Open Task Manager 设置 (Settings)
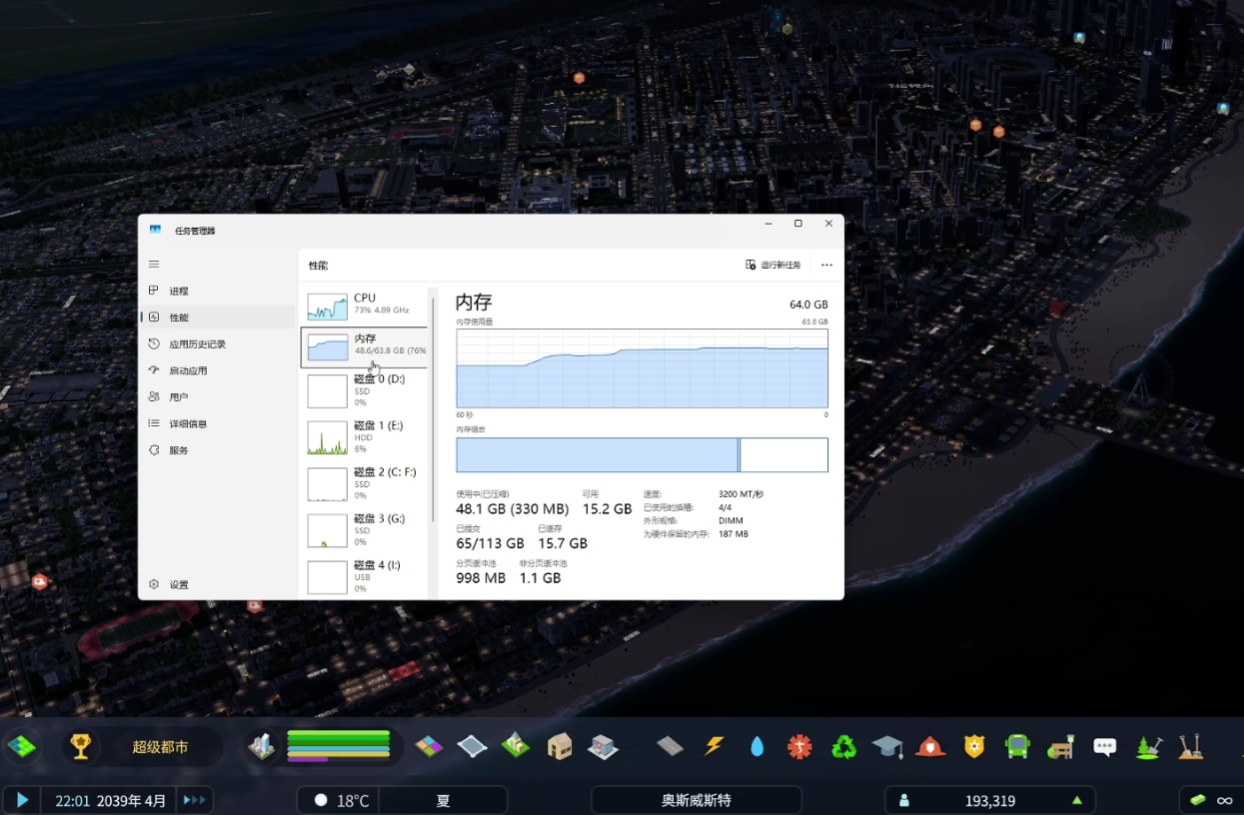Viewport: 1244px width, 815px height. (x=178, y=585)
